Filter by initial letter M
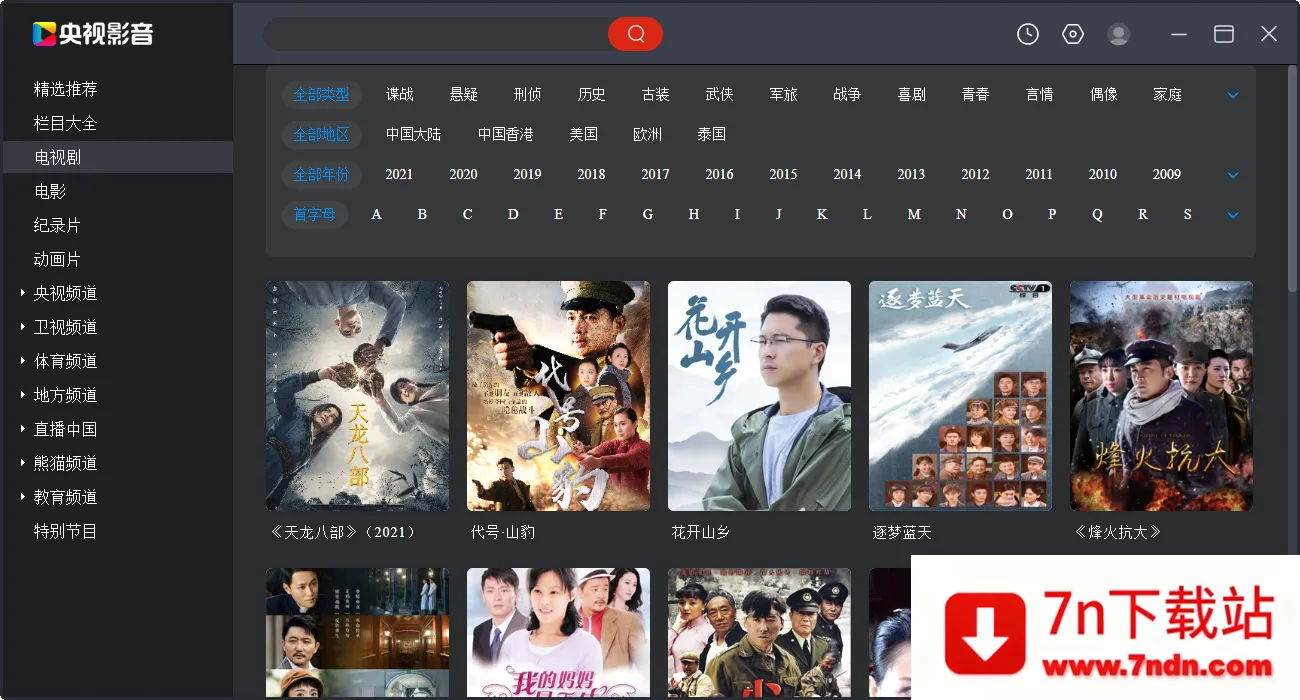This screenshot has width=1300, height=700. click(x=914, y=214)
